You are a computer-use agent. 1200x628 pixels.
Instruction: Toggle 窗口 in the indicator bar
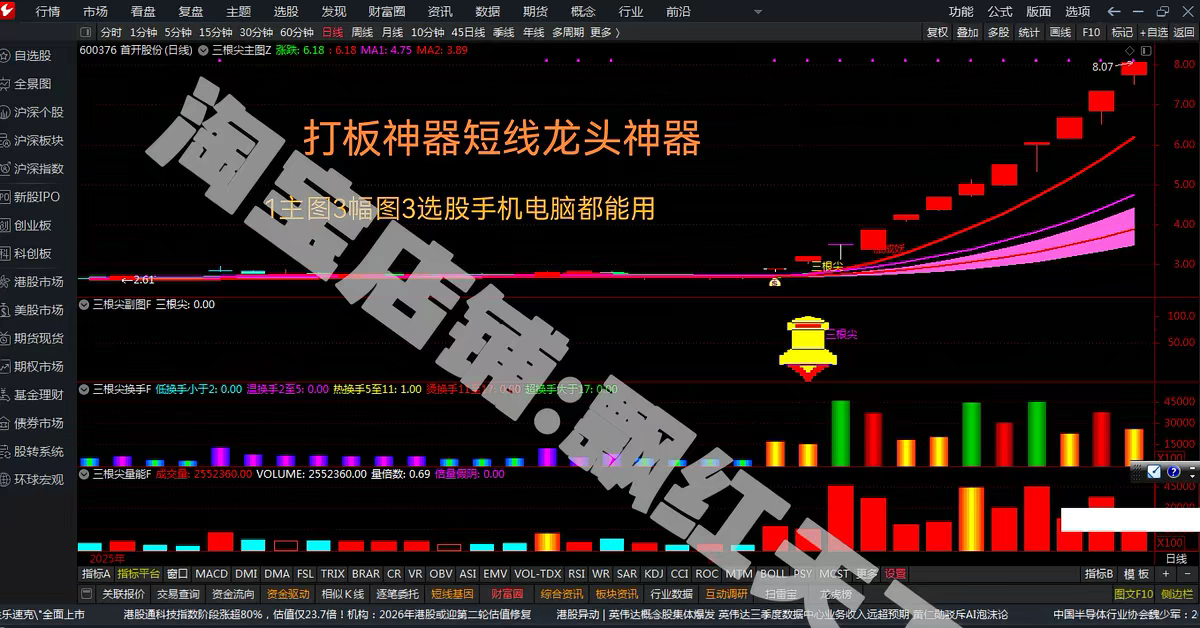(x=177, y=574)
